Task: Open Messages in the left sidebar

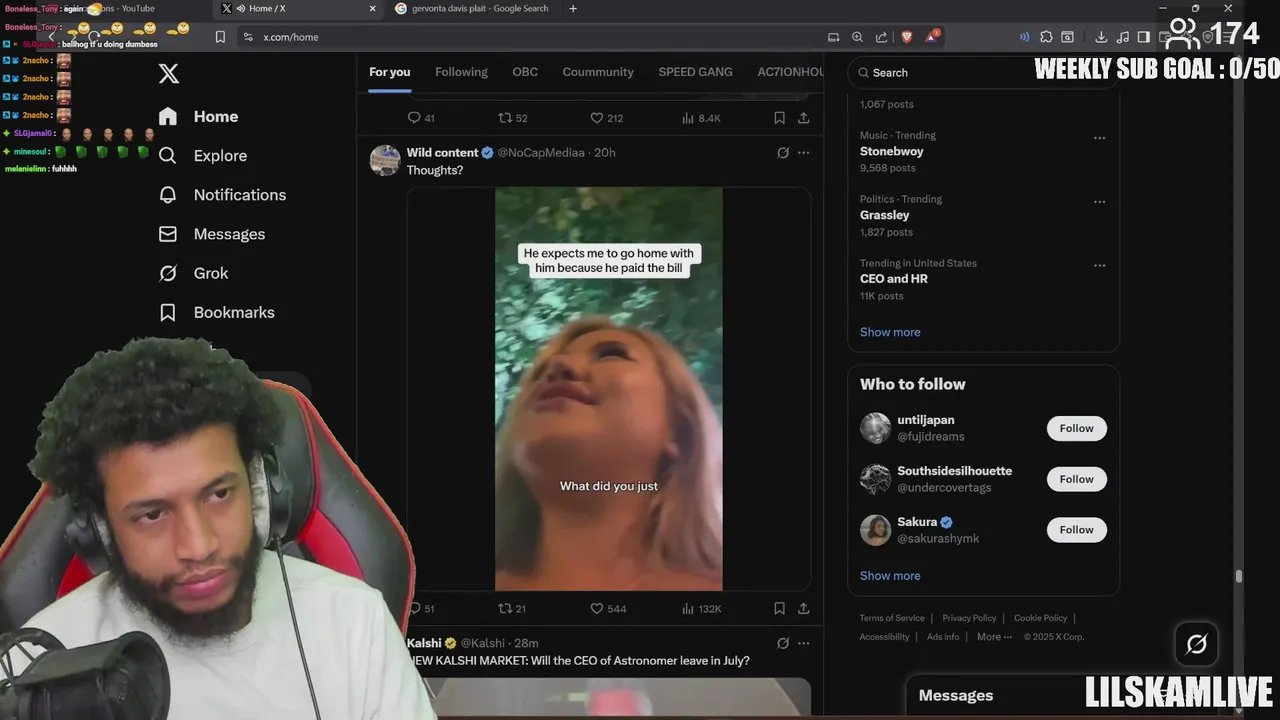Action: (212, 234)
